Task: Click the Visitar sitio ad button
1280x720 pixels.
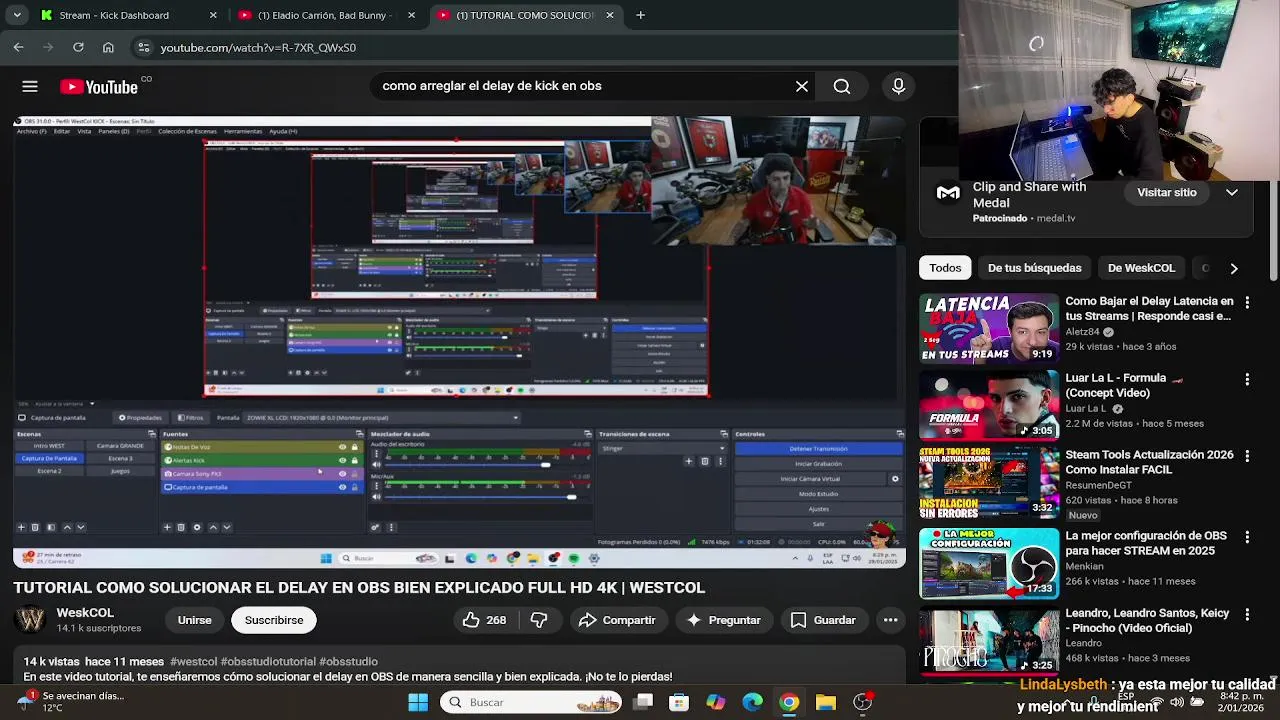Action: pyautogui.click(x=1167, y=193)
